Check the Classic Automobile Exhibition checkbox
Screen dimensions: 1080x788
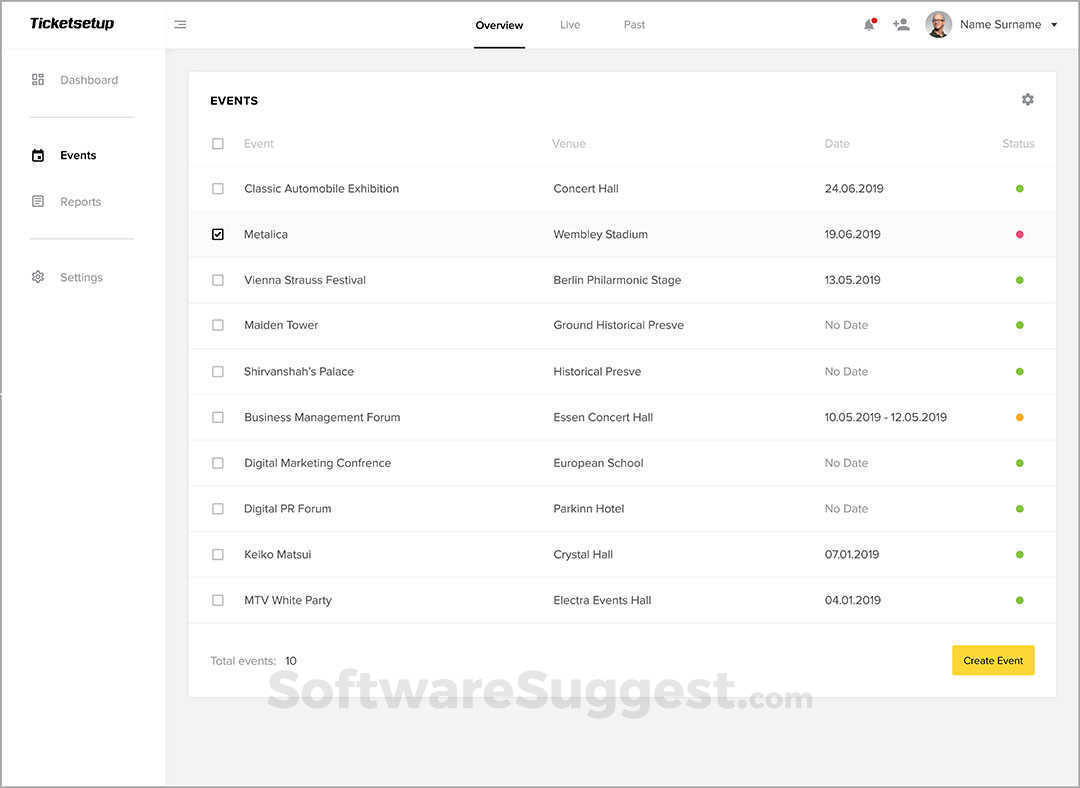point(218,189)
